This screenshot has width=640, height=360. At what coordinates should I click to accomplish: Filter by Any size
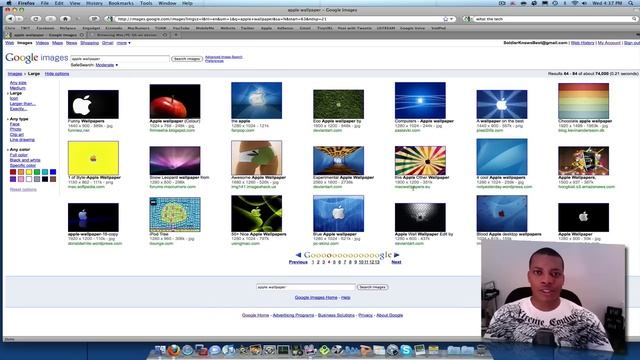point(18,83)
